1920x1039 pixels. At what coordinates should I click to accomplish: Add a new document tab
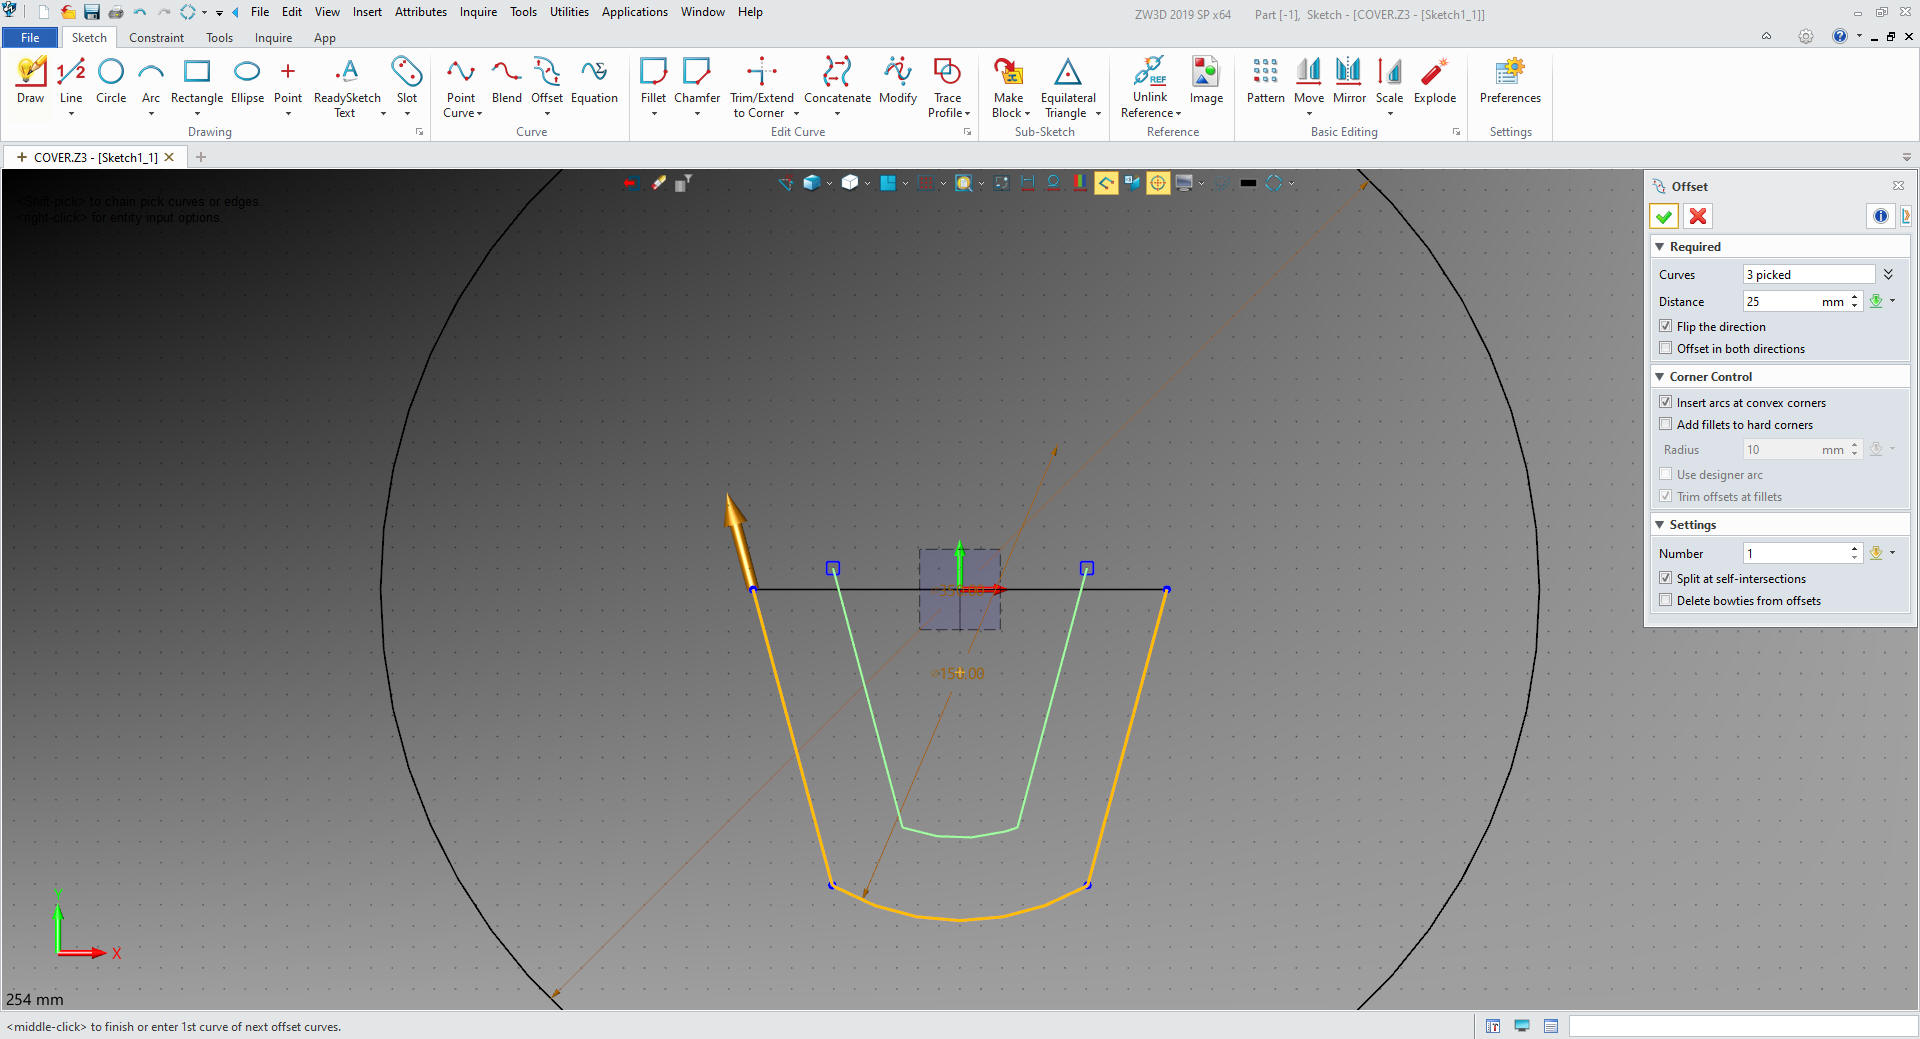[x=201, y=157]
